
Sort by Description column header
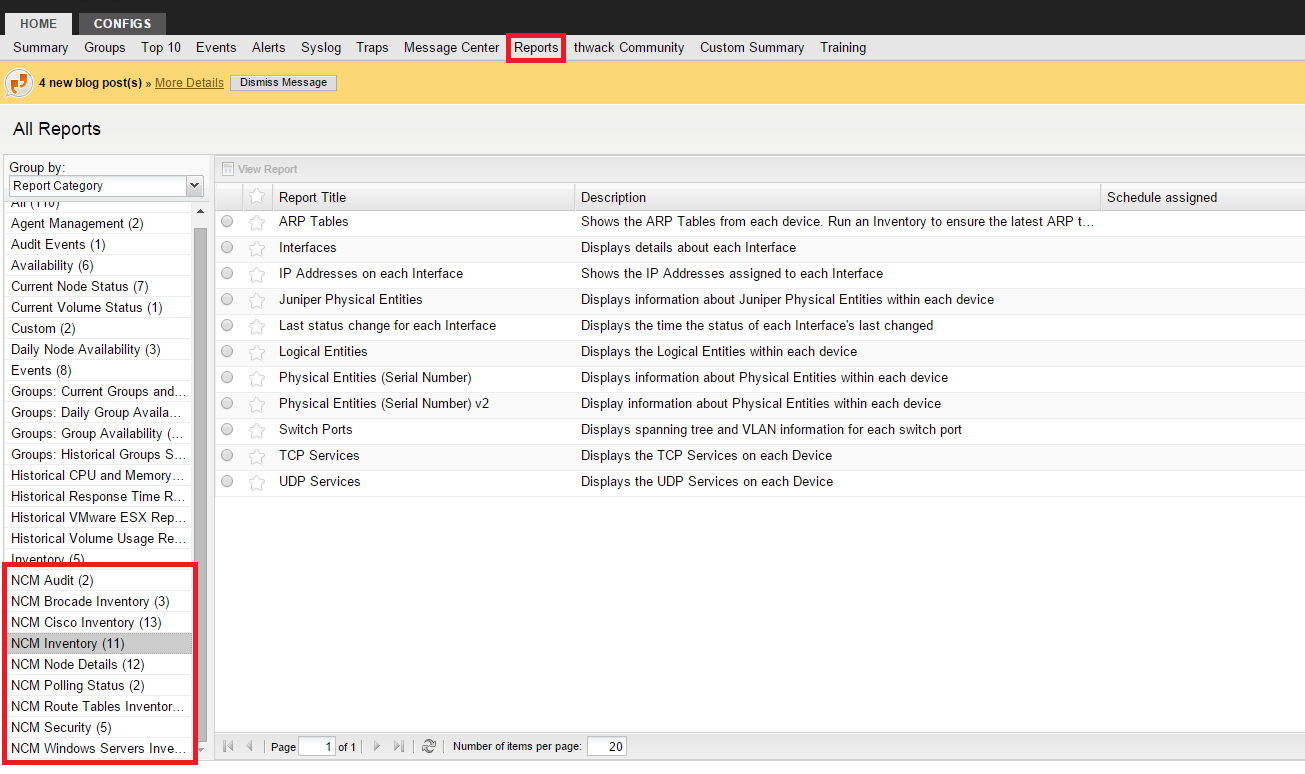pos(837,198)
